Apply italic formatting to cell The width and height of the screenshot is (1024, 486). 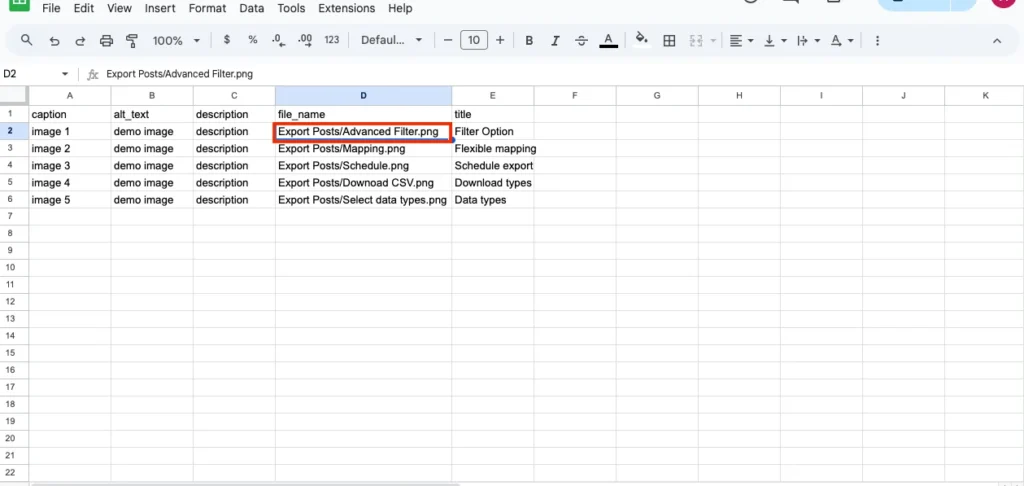(555, 41)
